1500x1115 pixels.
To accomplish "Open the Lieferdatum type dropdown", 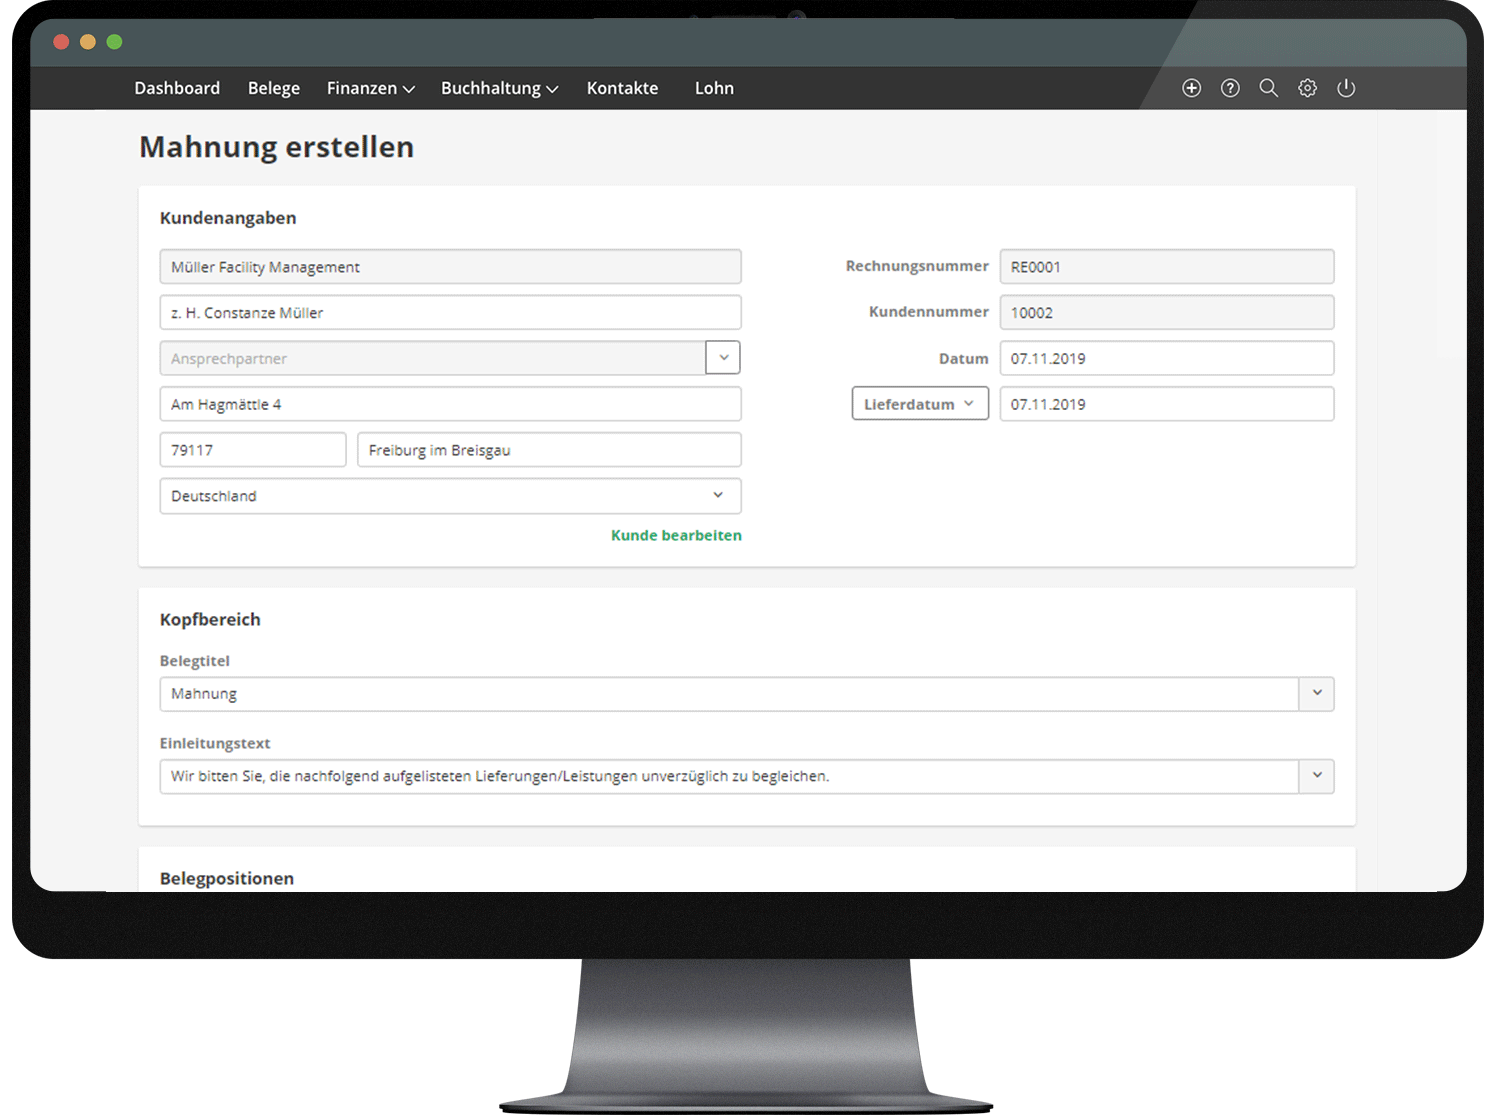I will [x=919, y=404].
